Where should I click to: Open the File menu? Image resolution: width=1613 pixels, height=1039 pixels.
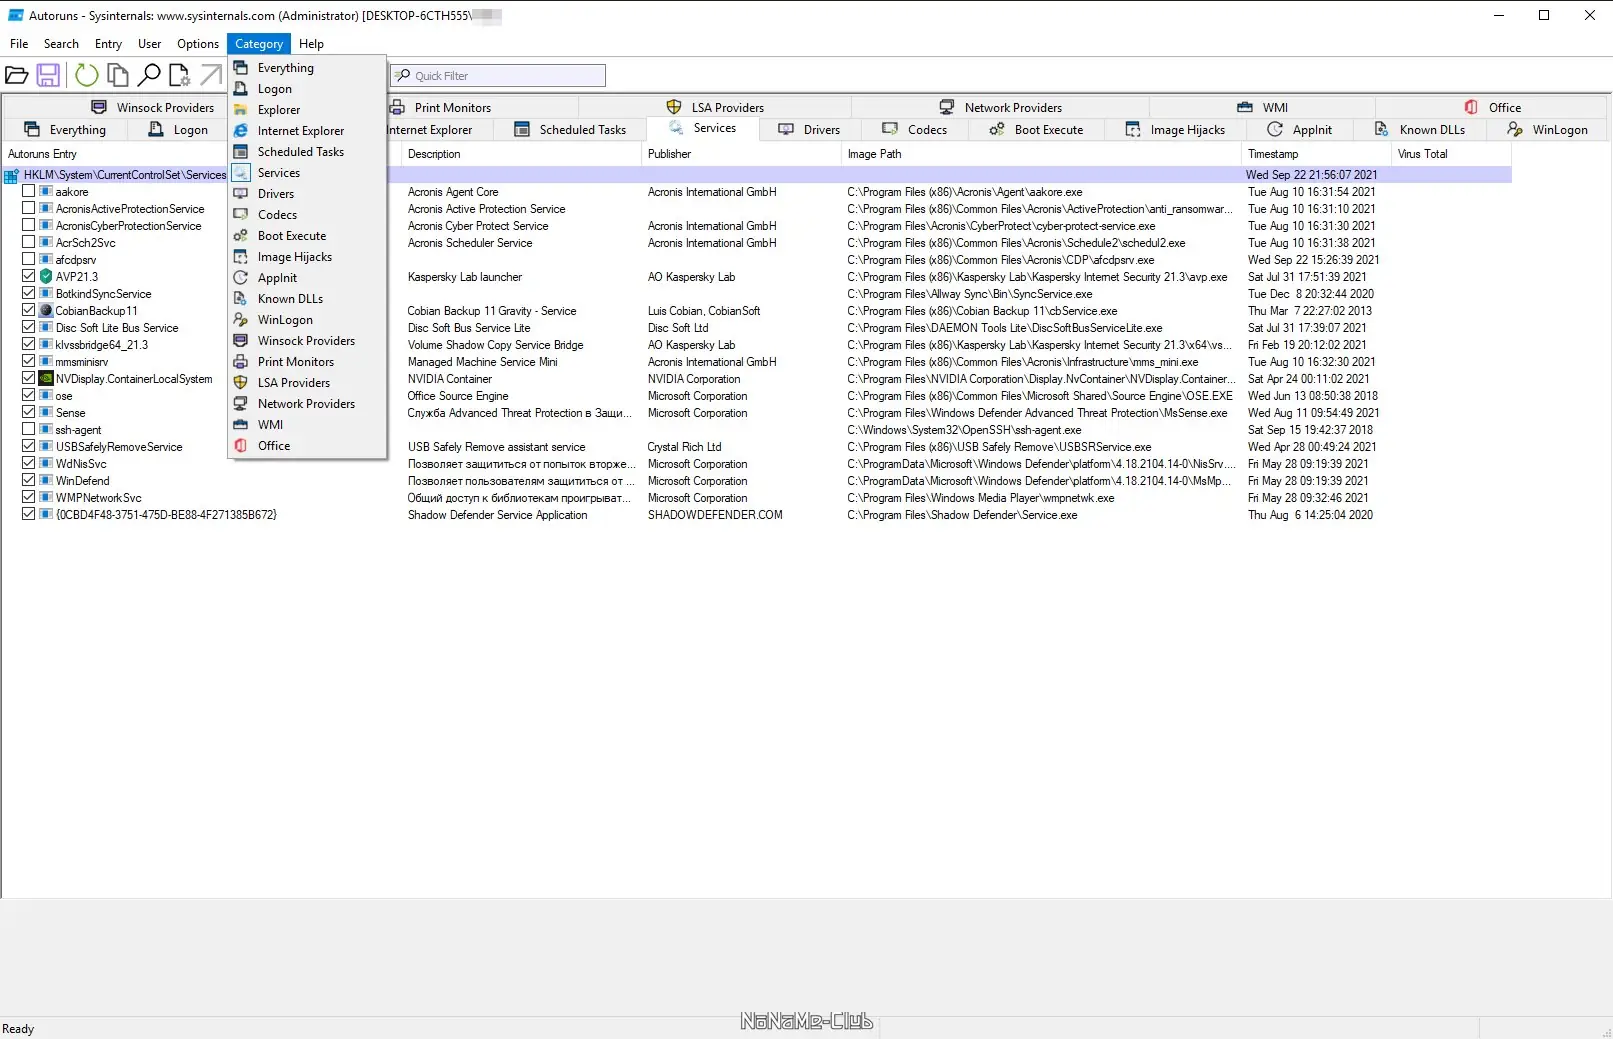pyautogui.click(x=19, y=44)
